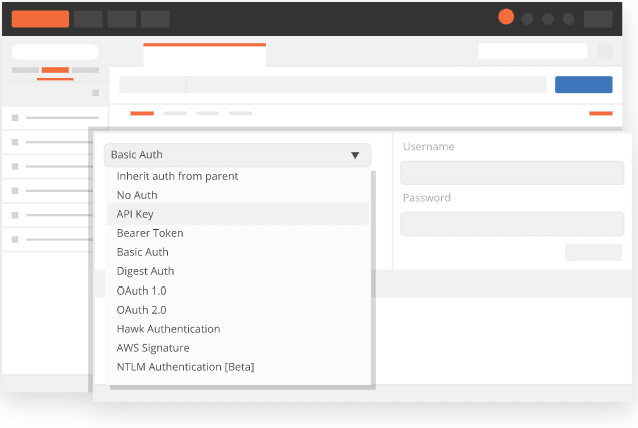638x428 pixels.
Task: Click the environment selector field at top right
Action: click(x=533, y=51)
